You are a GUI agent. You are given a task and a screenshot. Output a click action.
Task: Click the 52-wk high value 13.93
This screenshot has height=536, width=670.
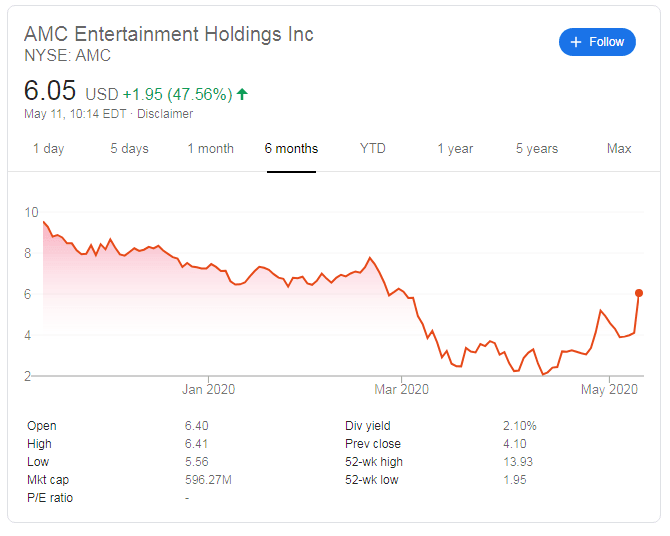518,462
